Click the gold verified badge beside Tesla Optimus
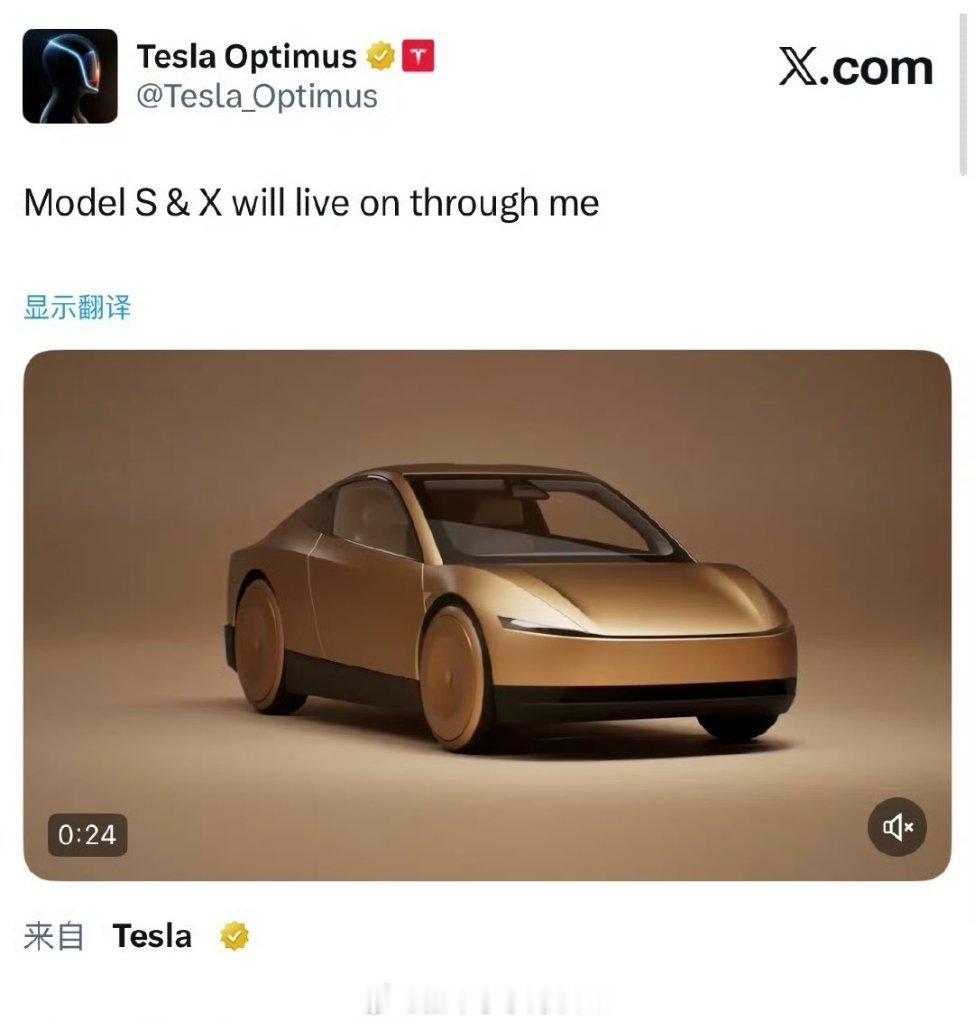The height and width of the screenshot is (1024, 974). [380, 56]
